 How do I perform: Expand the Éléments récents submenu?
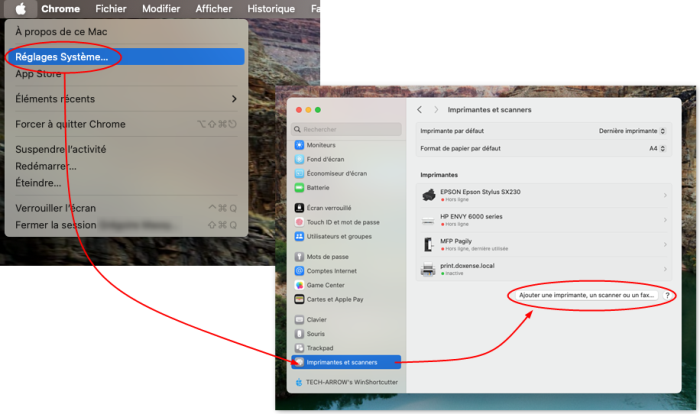click(234, 99)
